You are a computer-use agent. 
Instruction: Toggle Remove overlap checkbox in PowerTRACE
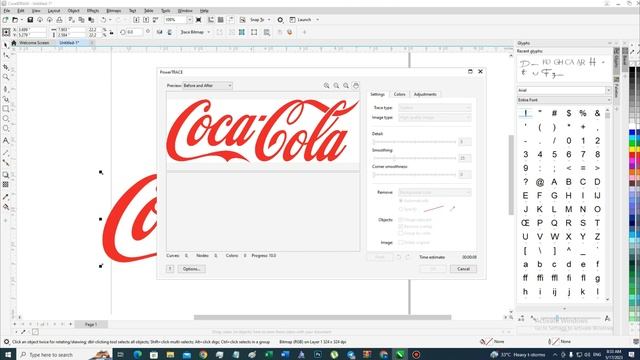click(401, 227)
